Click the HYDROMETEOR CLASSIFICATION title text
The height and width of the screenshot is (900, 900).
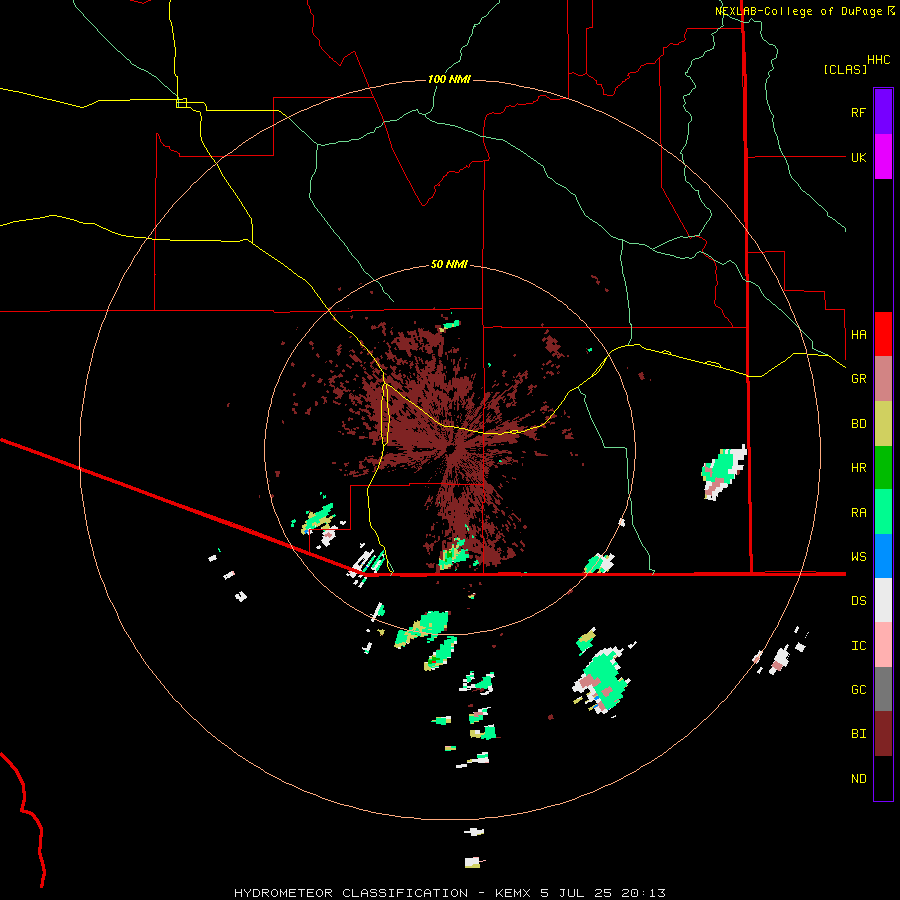click(351, 893)
